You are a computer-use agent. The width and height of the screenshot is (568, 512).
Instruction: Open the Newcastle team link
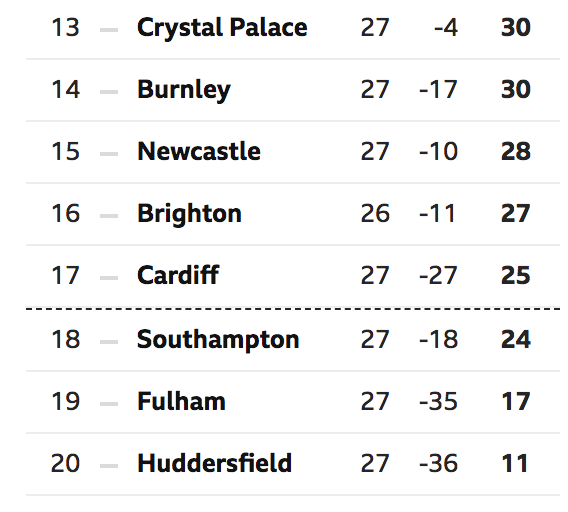click(x=199, y=151)
